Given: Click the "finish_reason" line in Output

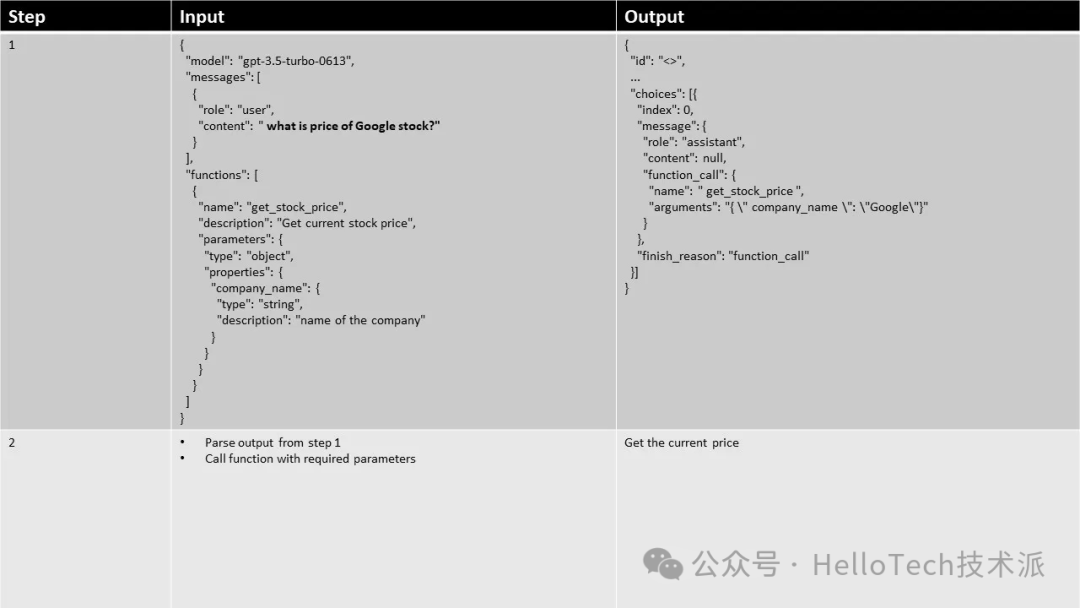Looking at the screenshot, I should 723,256.
